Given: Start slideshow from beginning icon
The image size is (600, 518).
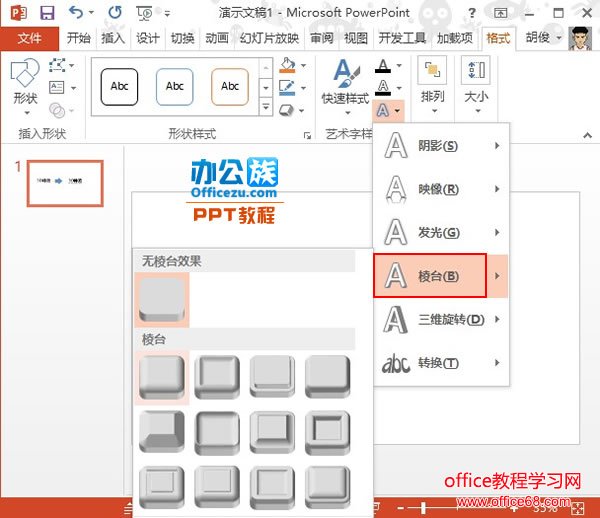Looking at the screenshot, I should pos(145,13).
